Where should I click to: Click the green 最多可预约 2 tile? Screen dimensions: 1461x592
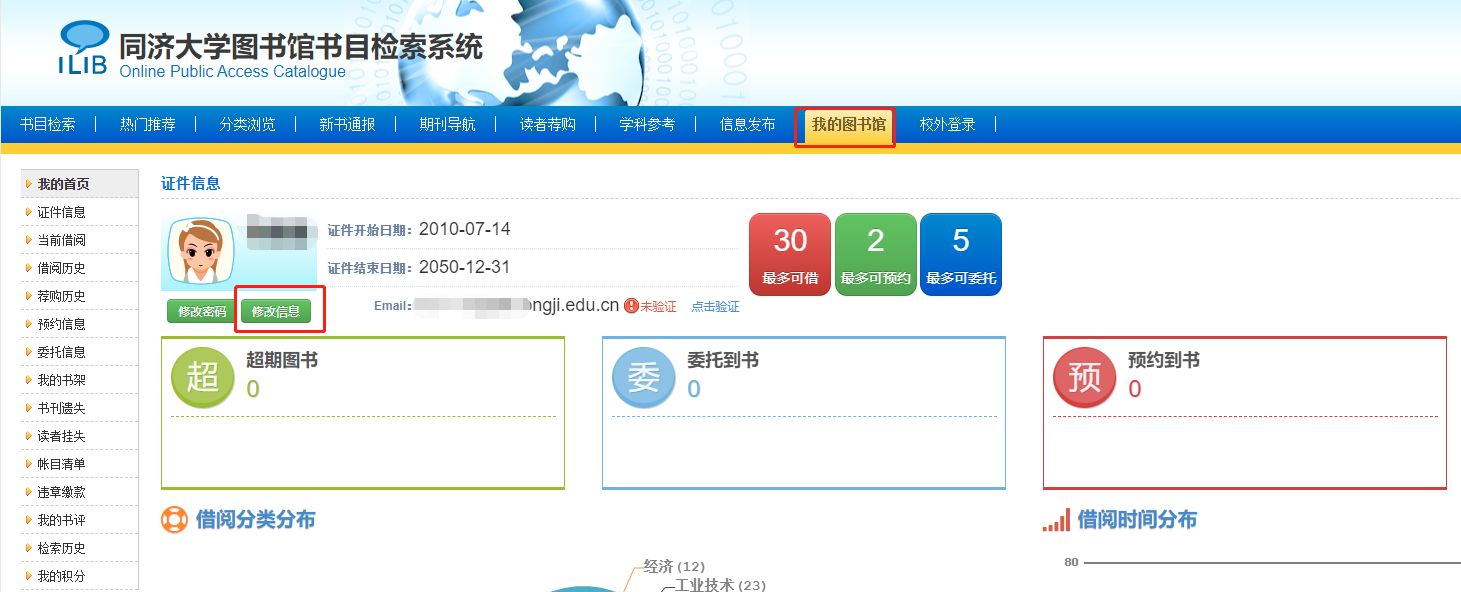(x=876, y=254)
